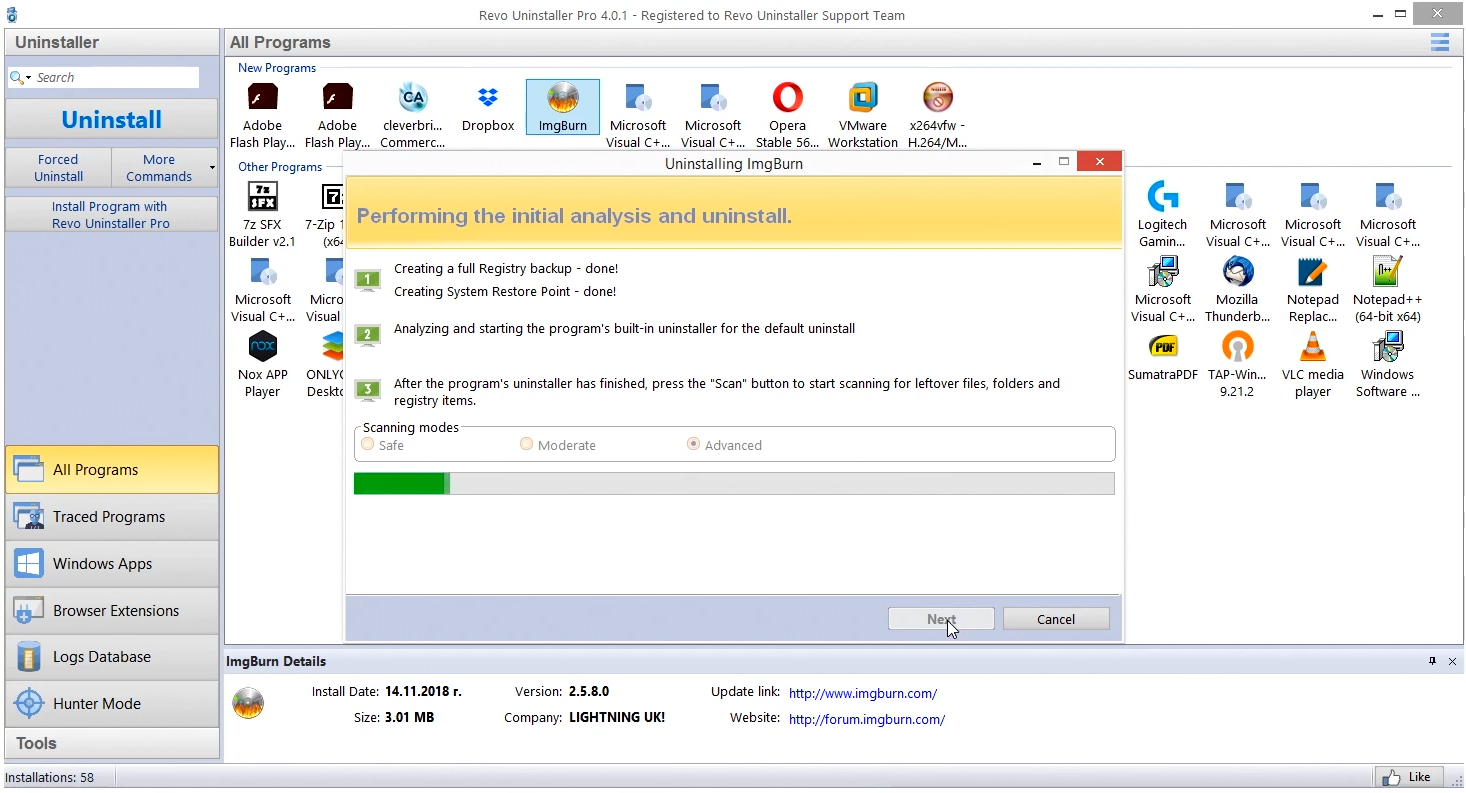Select the Nox APP Player icon
This screenshot has height=793, width=1466.
coord(262,347)
